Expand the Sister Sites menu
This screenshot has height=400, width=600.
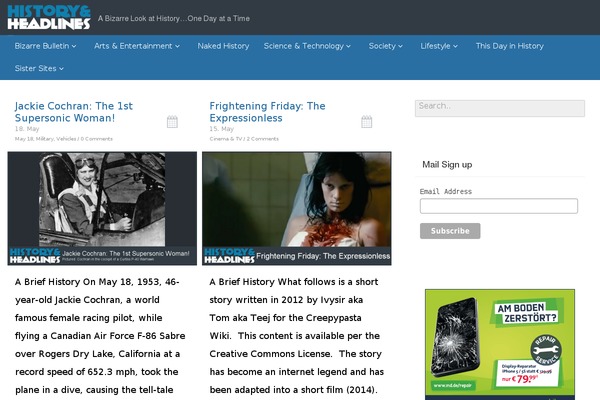click(x=39, y=69)
